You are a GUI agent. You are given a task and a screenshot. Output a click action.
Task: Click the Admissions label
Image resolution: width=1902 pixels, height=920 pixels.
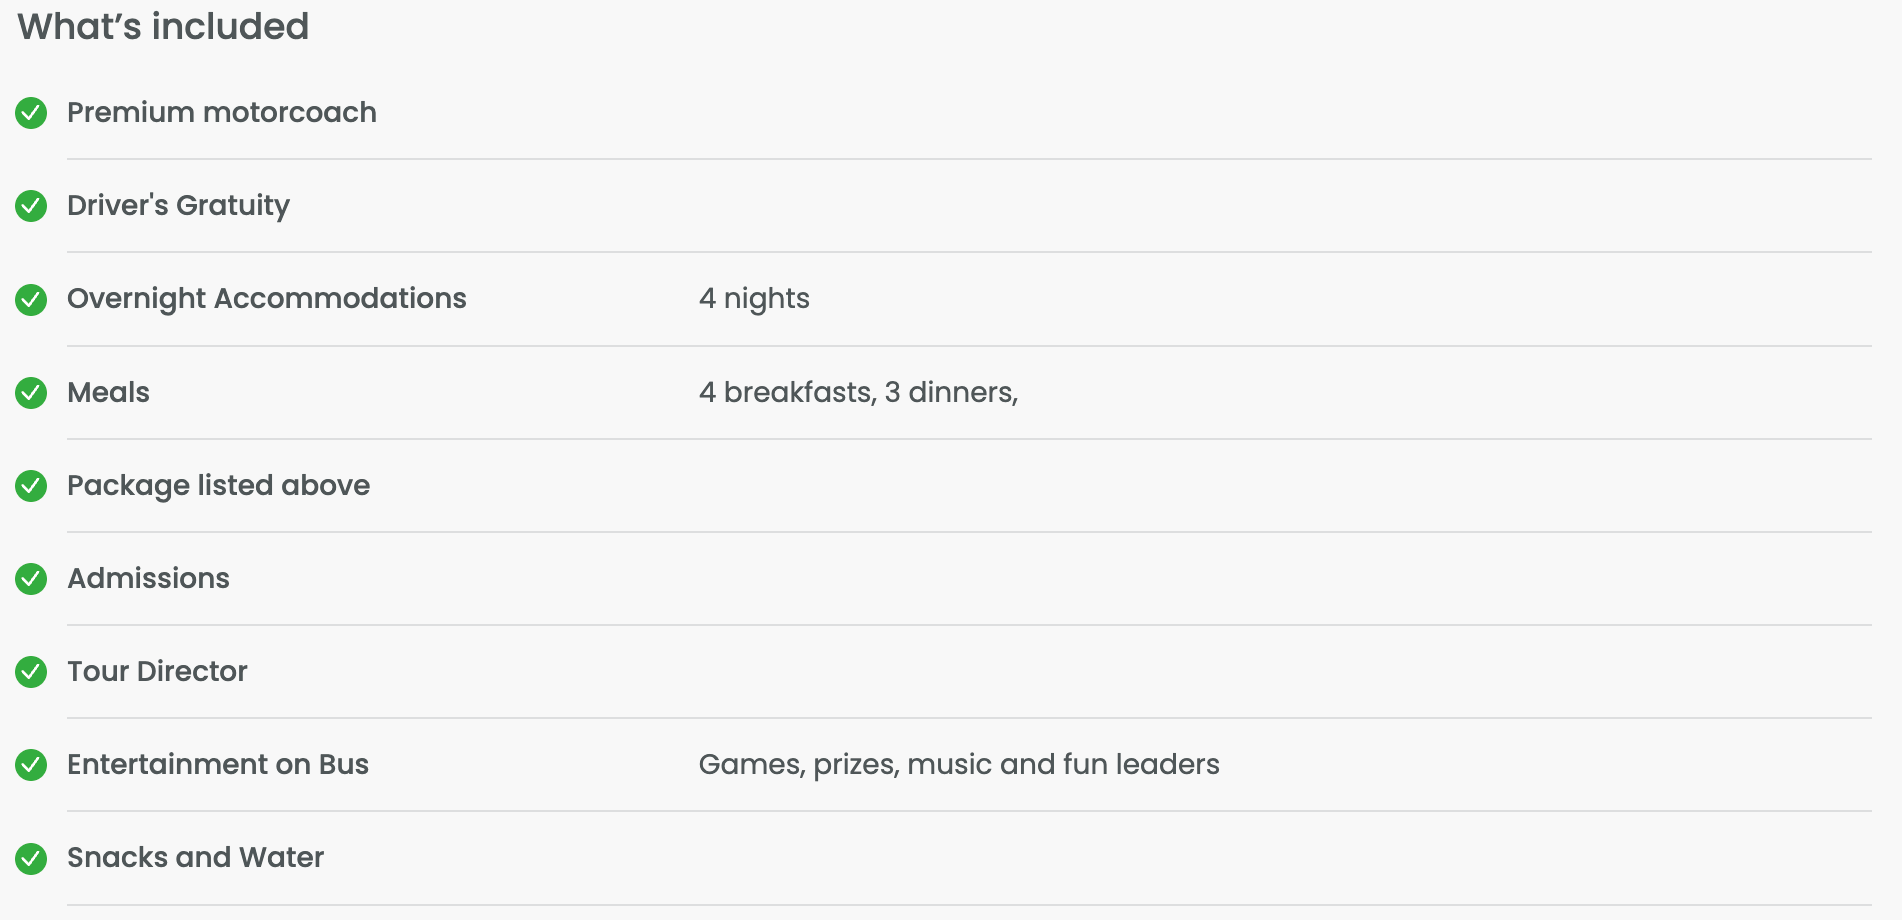[x=148, y=578]
